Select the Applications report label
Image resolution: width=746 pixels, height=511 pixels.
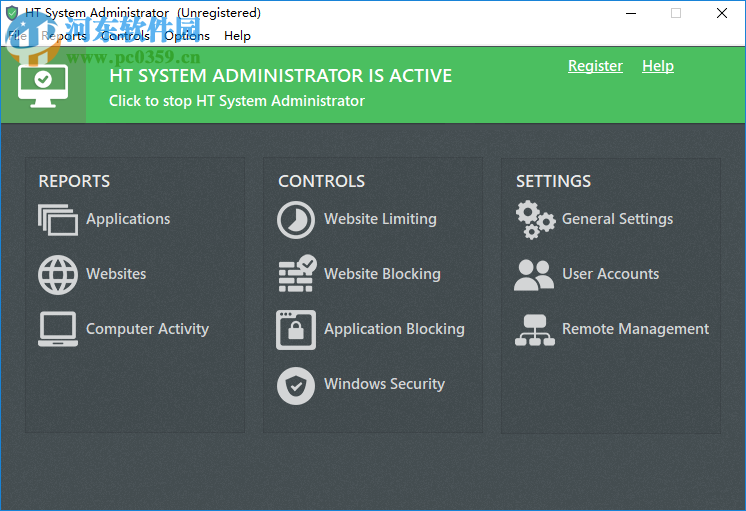click(x=128, y=219)
